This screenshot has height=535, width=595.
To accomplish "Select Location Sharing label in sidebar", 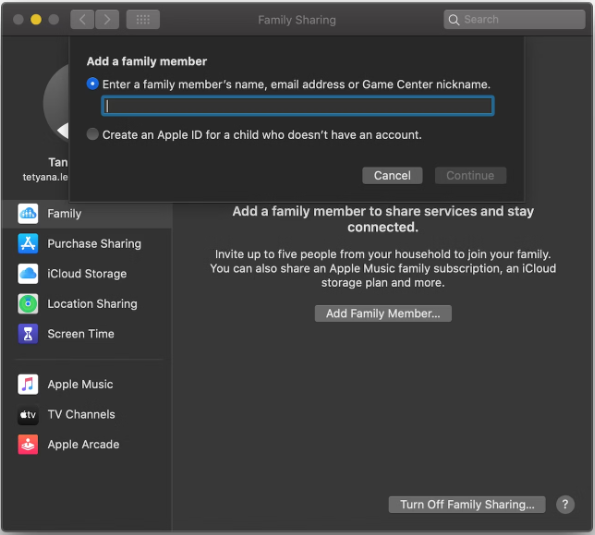I will point(92,304).
